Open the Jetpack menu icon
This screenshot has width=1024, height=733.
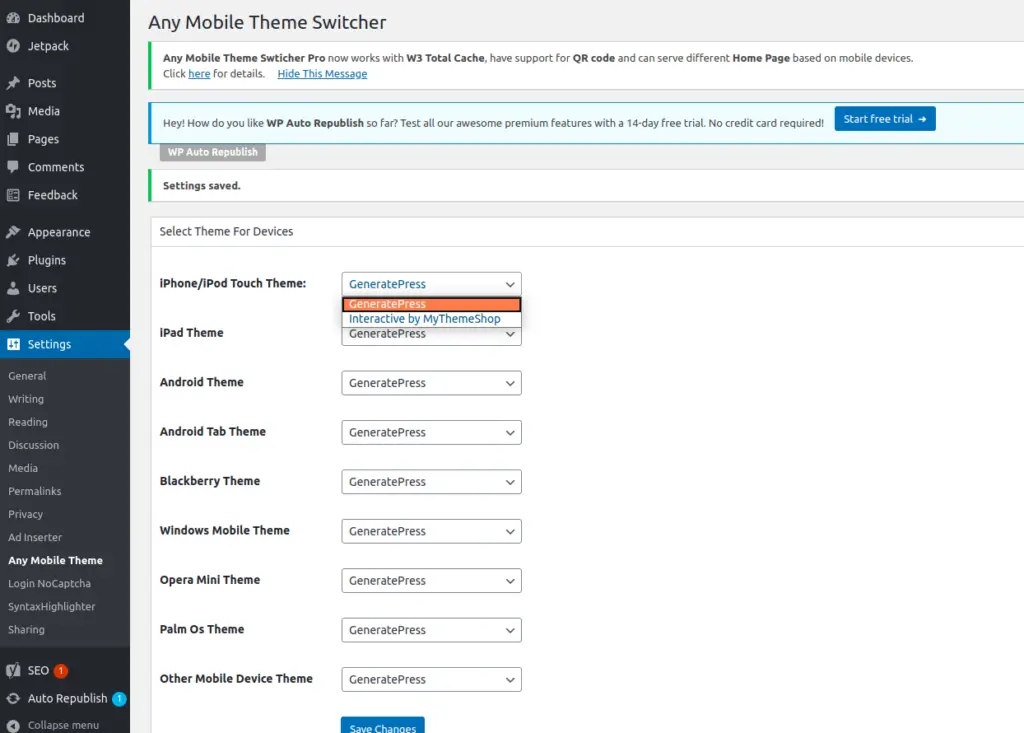[x=14, y=46]
